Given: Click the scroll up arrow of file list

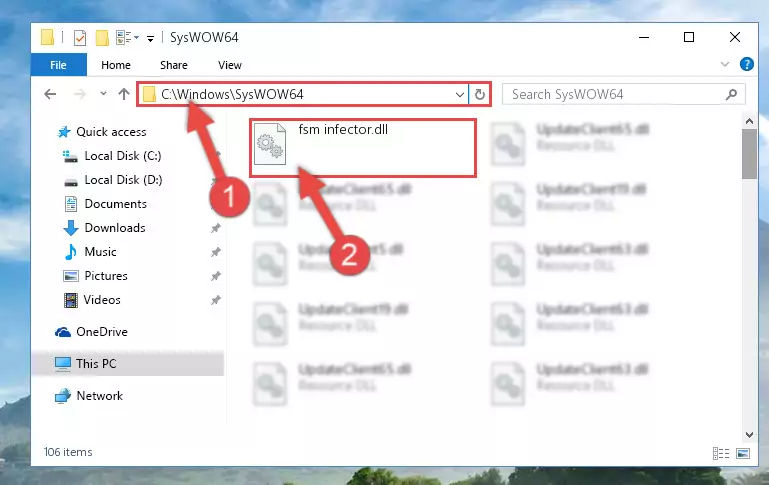Looking at the screenshot, I should pyautogui.click(x=749, y=121).
